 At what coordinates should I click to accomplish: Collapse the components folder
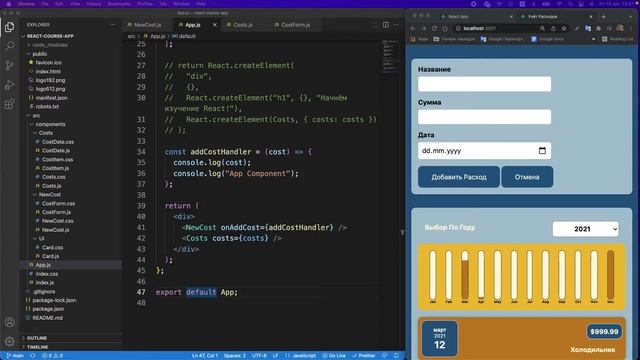pos(50,124)
